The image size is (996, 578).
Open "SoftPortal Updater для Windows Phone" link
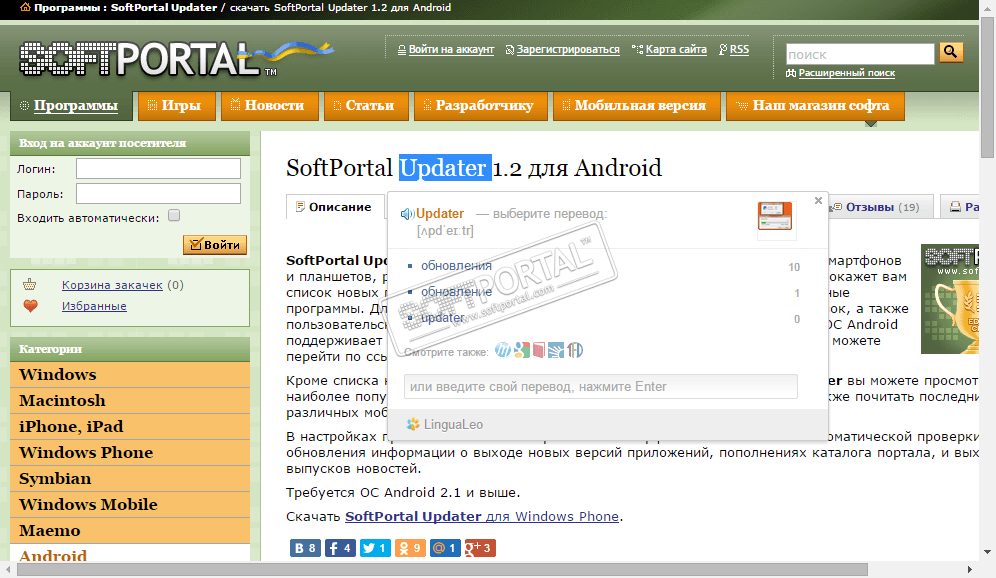pos(481,516)
